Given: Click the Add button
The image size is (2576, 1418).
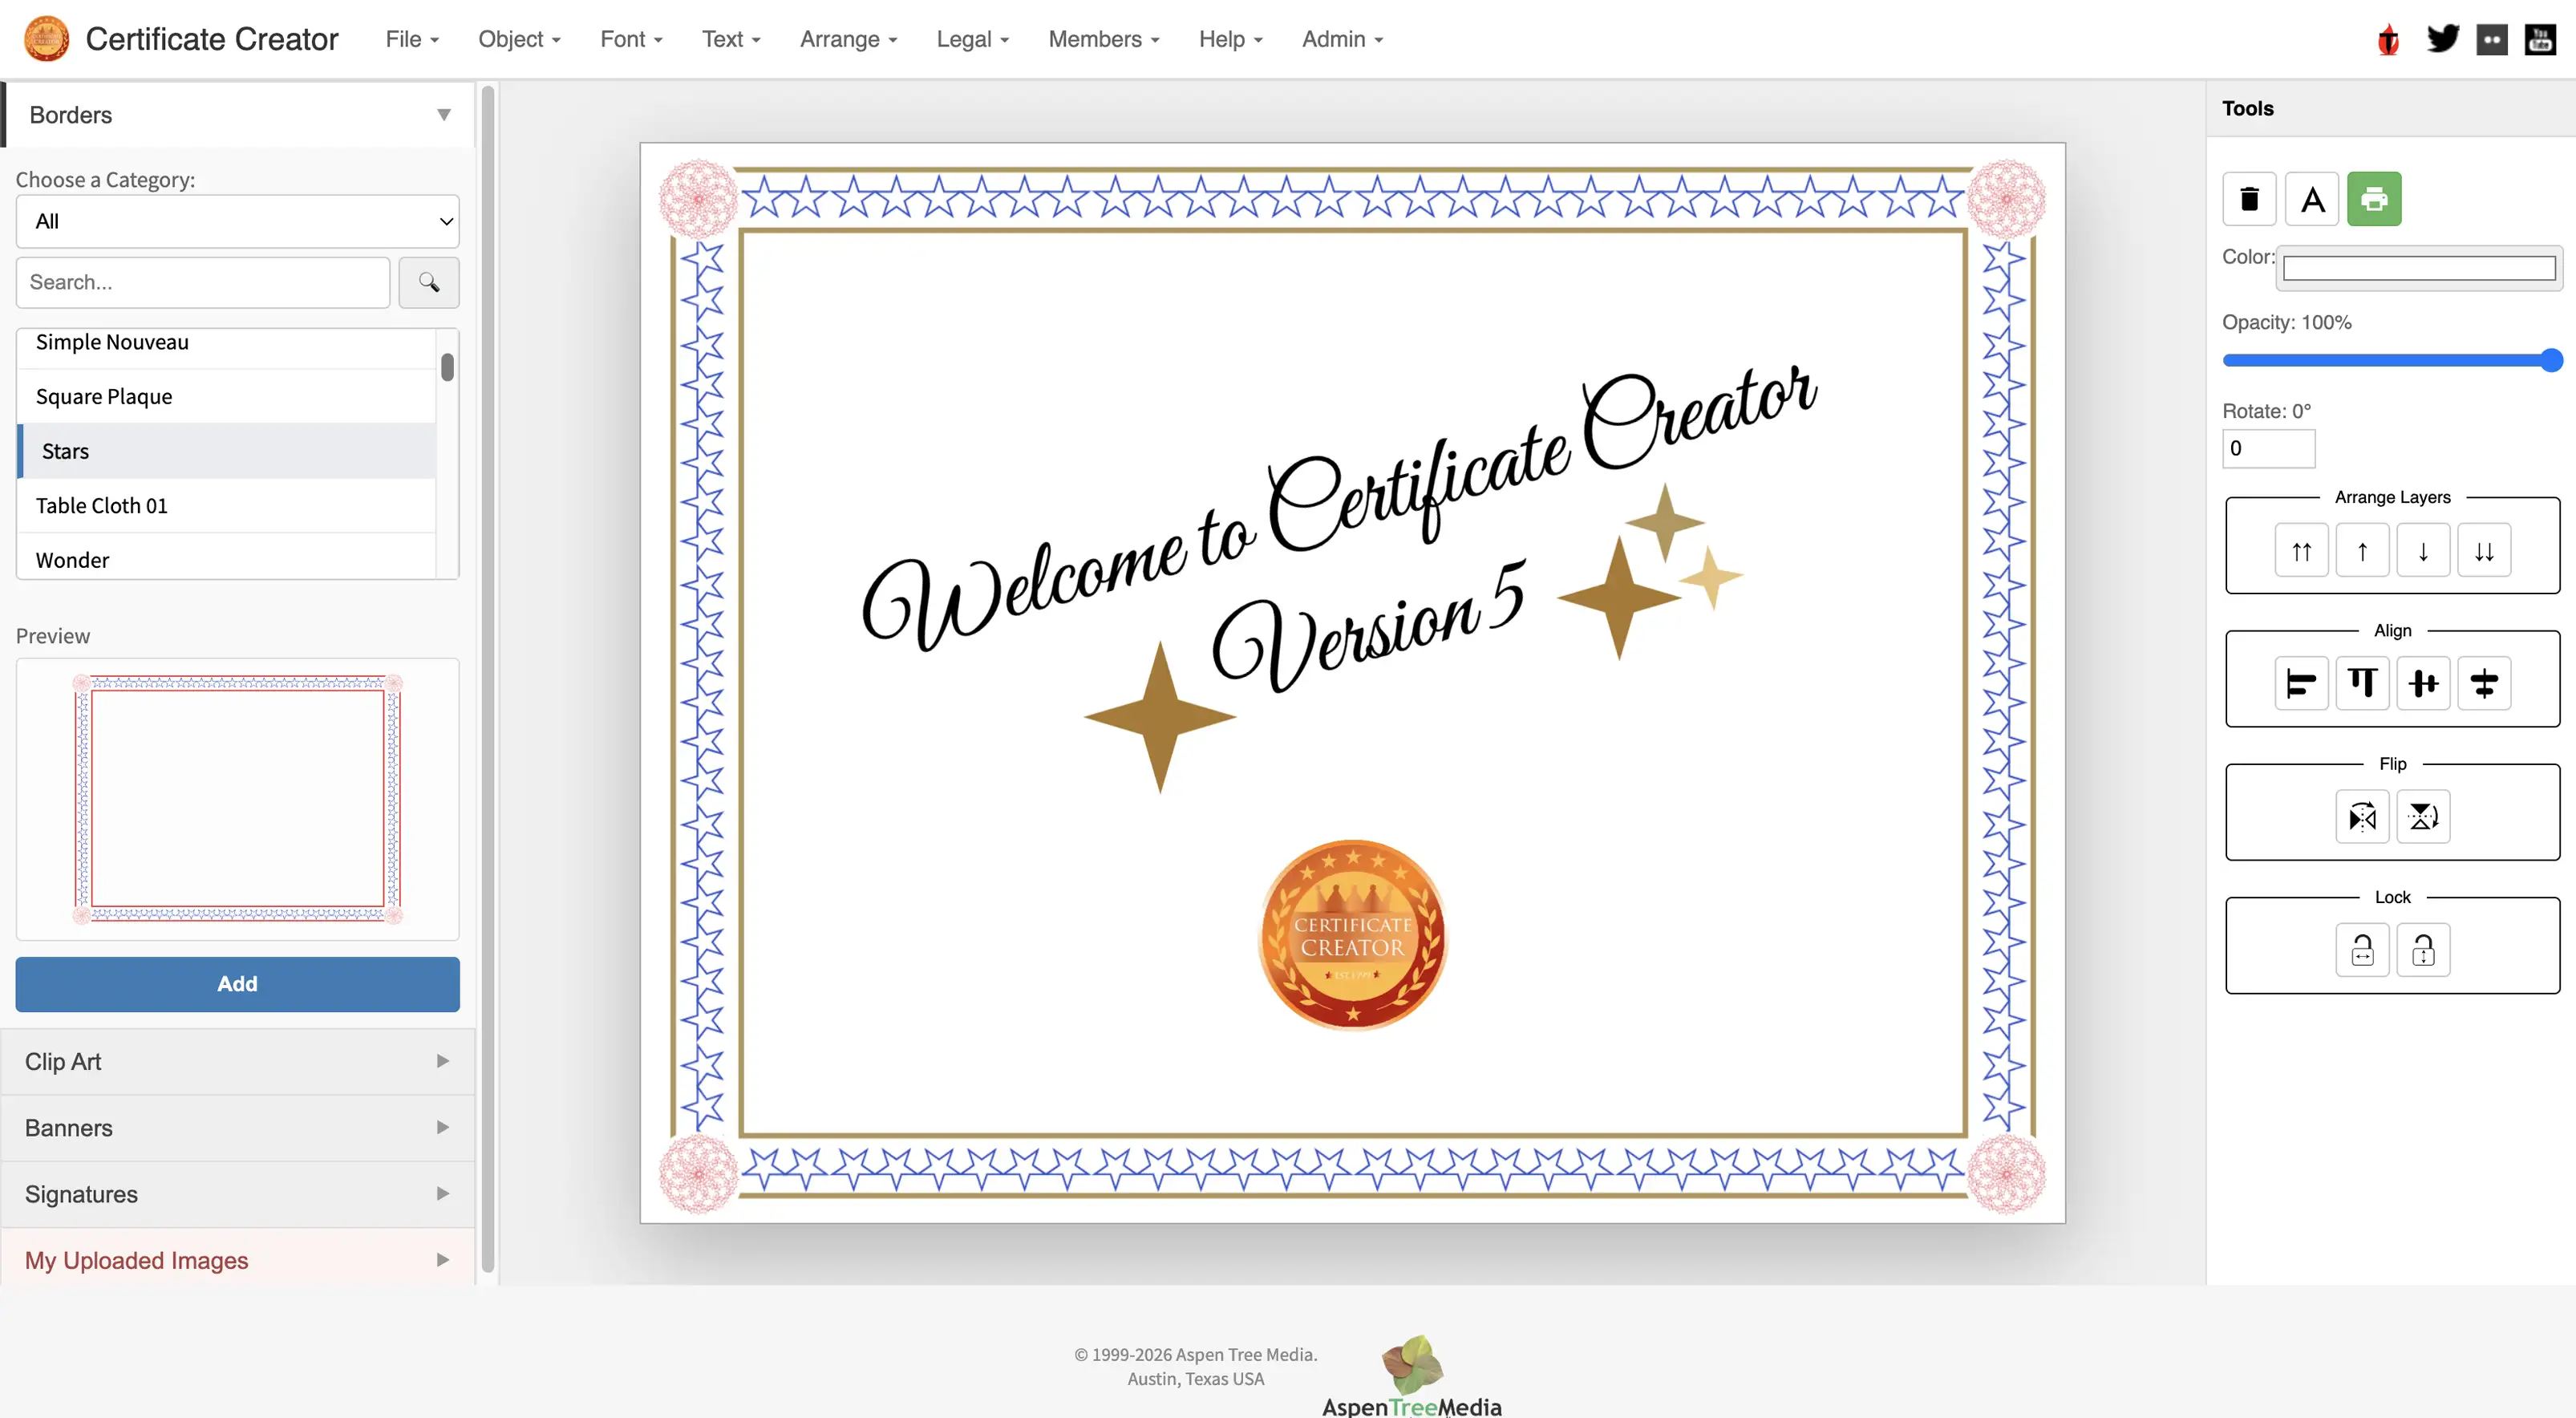Looking at the screenshot, I should (237, 984).
